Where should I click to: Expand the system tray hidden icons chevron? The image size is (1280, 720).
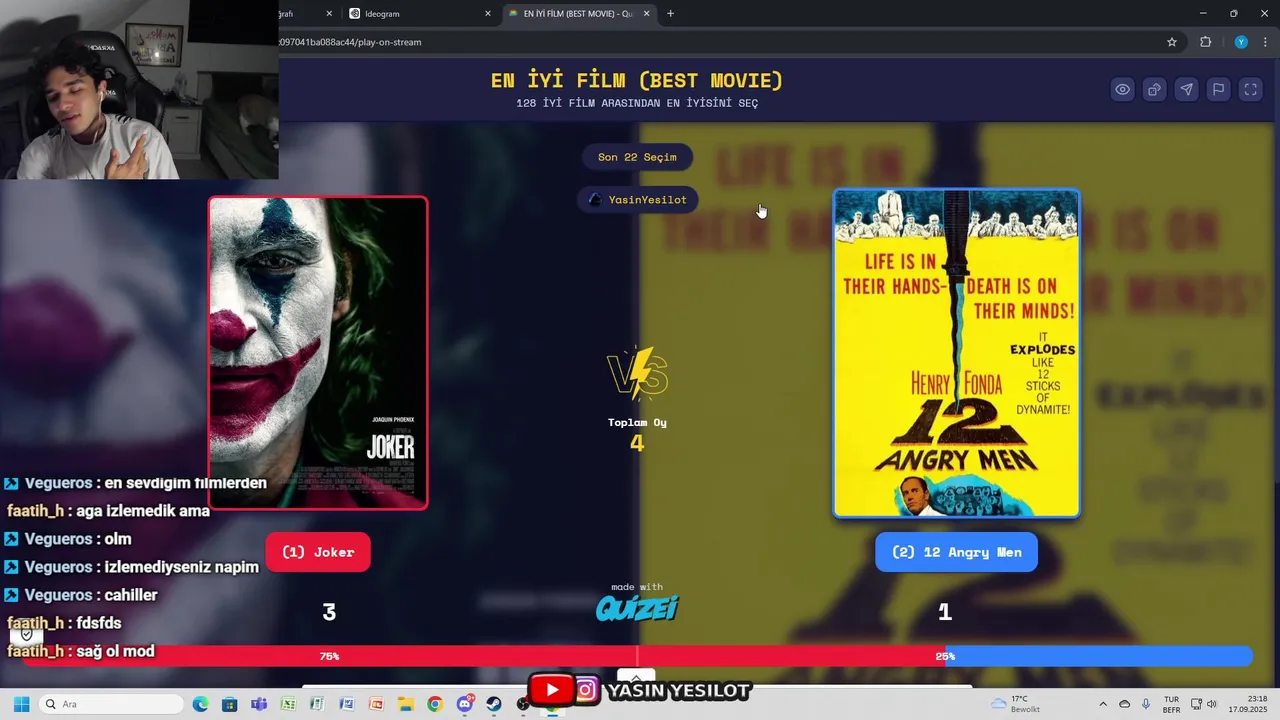click(1103, 704)
